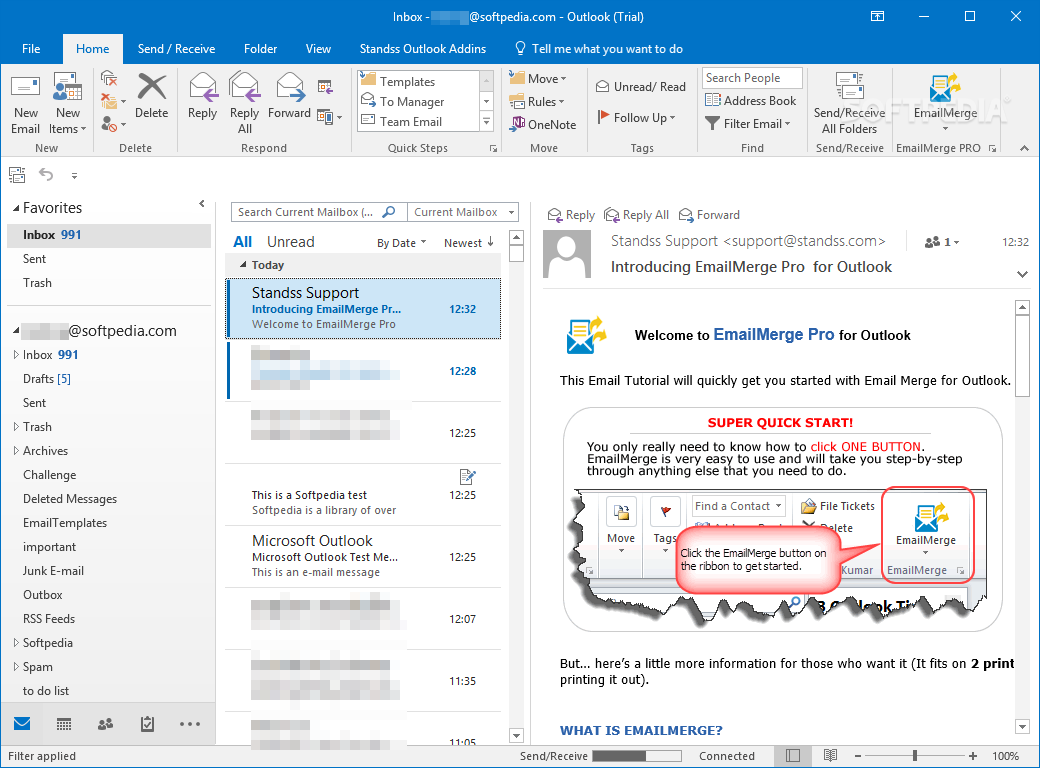Collapse the Today group header
Screen dimensions: 1040x768
[243, 265]
